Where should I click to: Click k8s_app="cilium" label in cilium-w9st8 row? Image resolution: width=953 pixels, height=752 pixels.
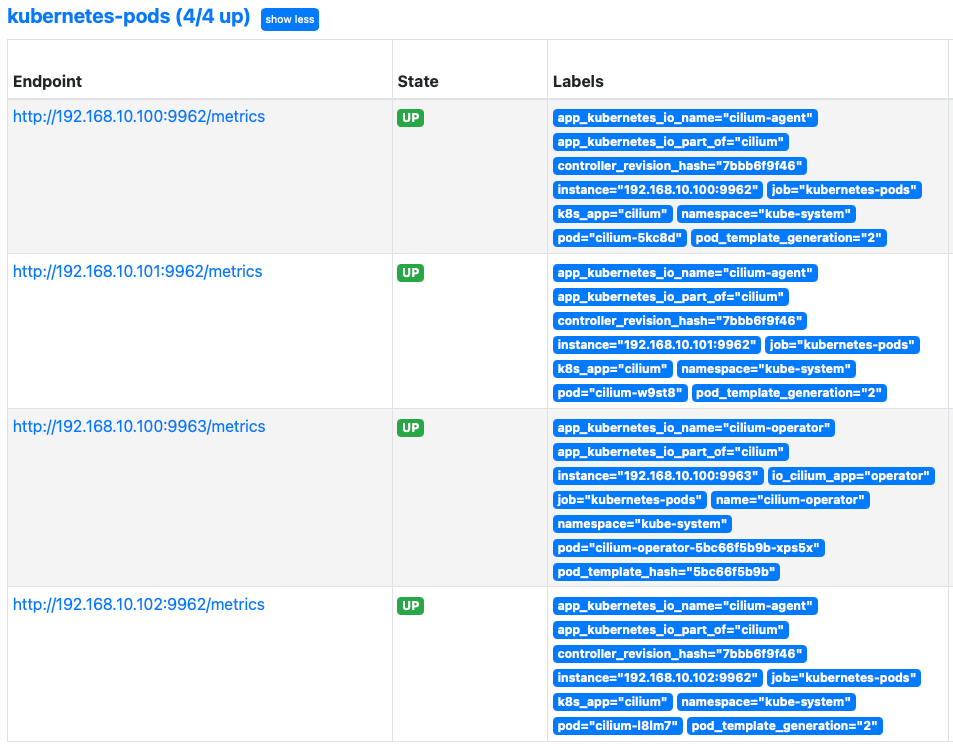point(613,369)
